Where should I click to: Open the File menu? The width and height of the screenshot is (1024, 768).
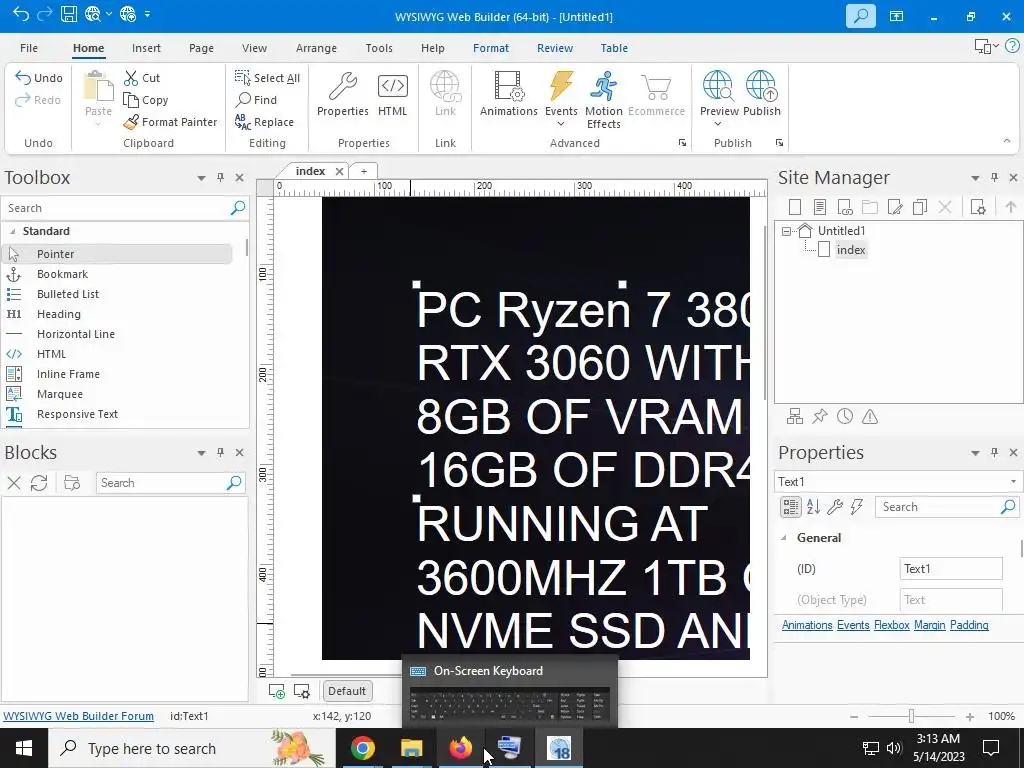pos(29,48)
